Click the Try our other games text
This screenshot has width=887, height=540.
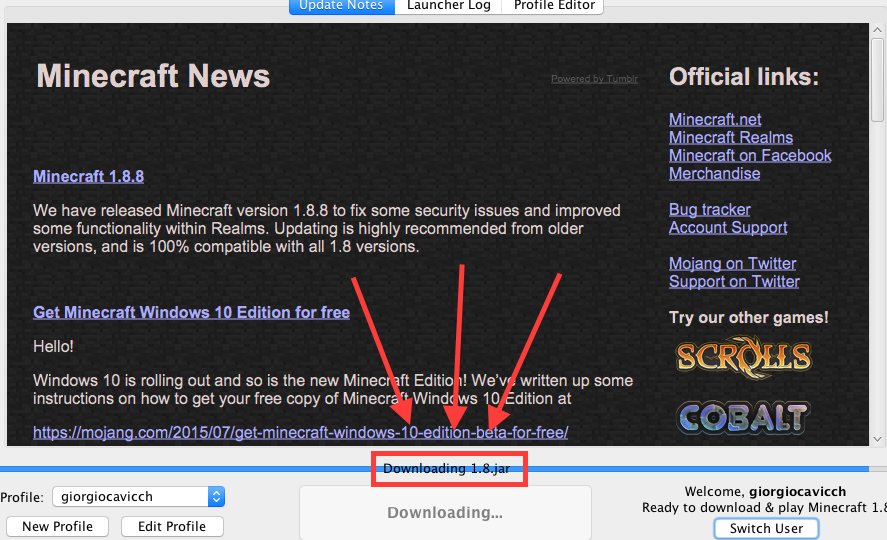pos(748,317)
